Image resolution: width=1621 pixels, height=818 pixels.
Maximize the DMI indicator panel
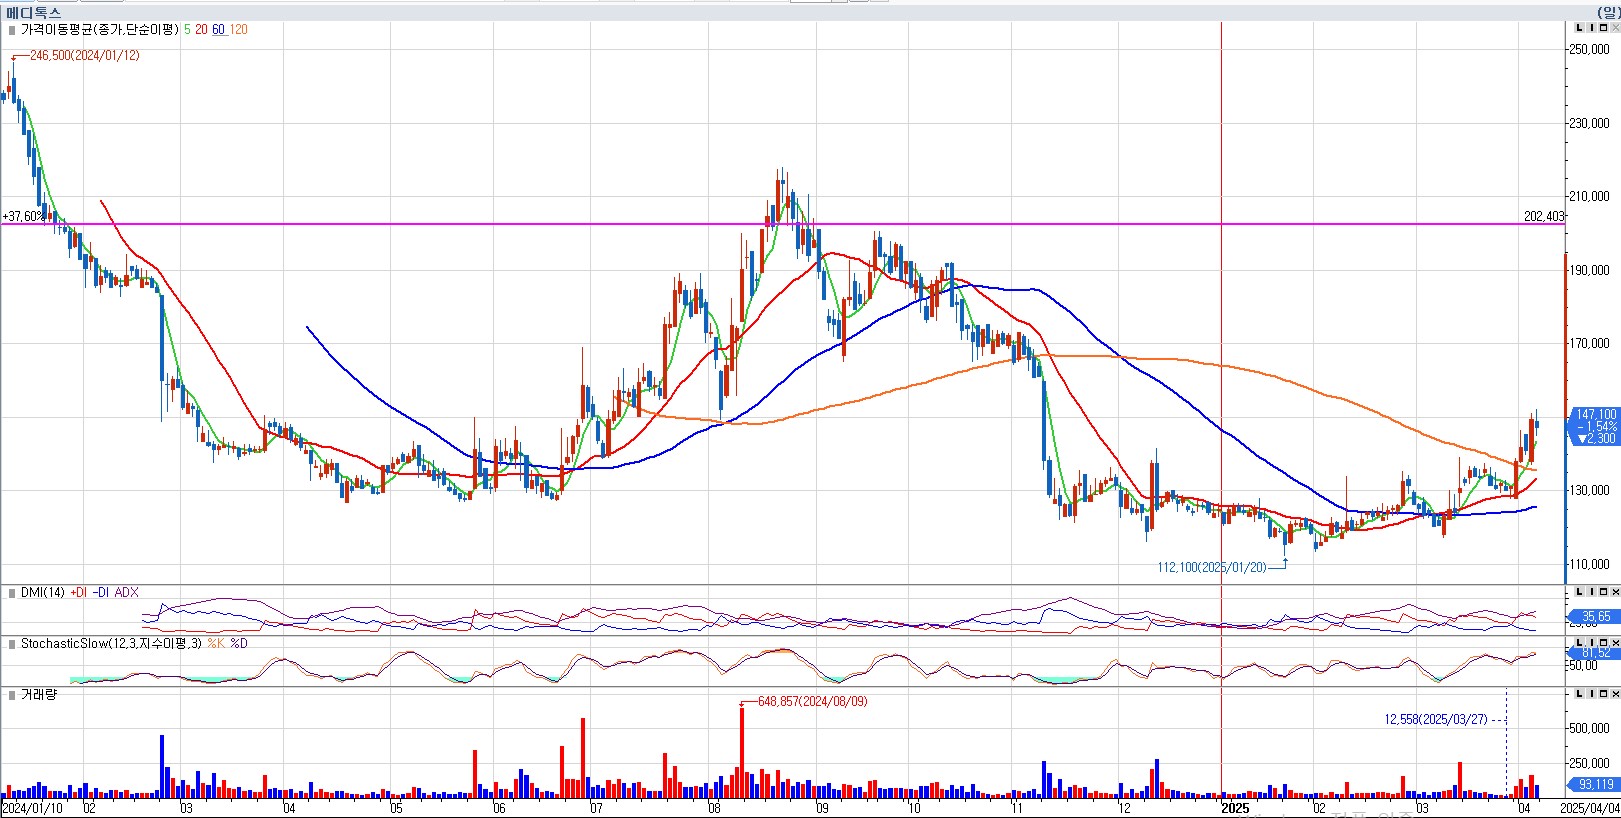tap(1603, 591)
